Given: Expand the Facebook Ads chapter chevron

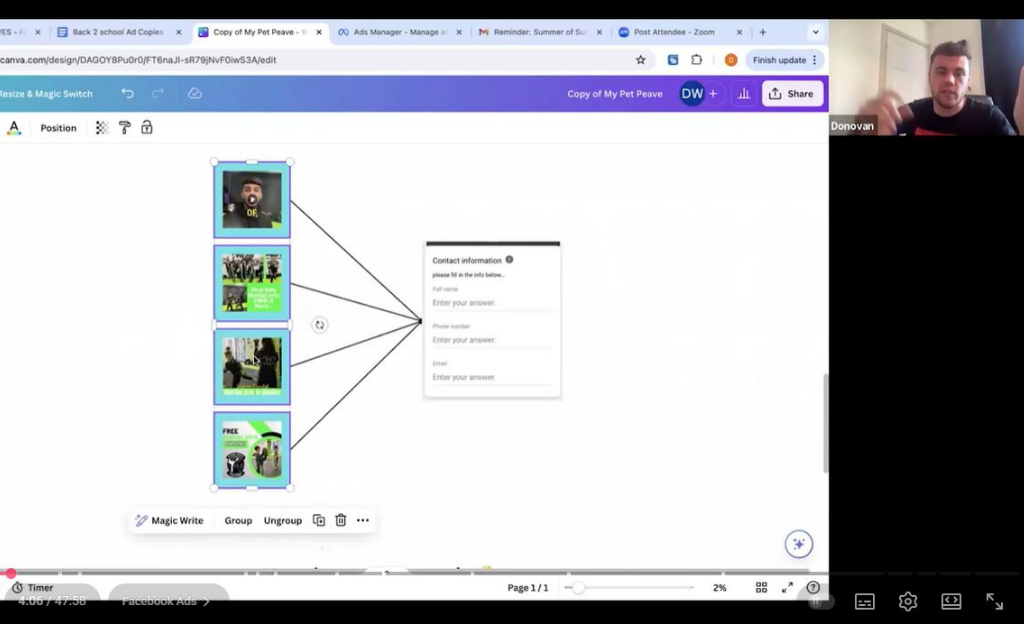Looking at the screenshot, I should 207,601.
